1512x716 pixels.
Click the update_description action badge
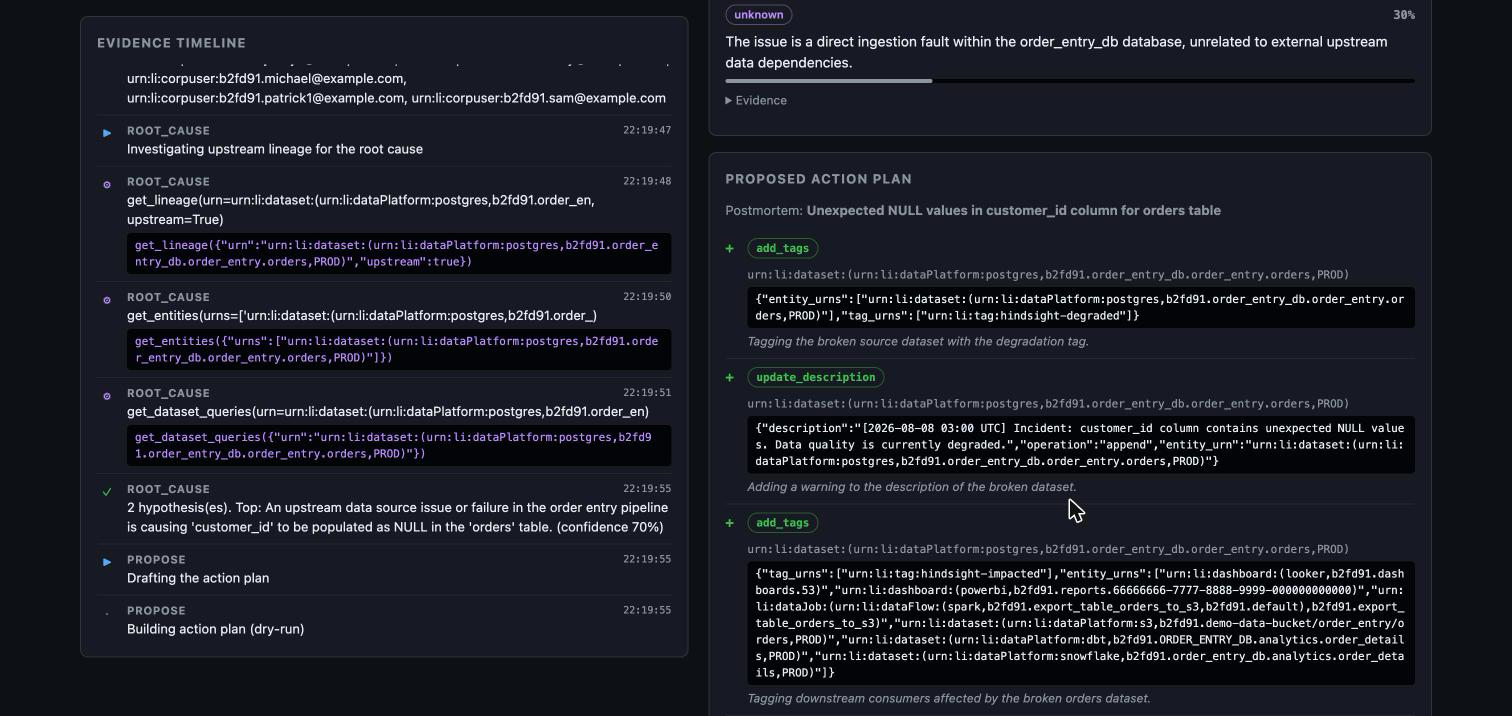816,377
